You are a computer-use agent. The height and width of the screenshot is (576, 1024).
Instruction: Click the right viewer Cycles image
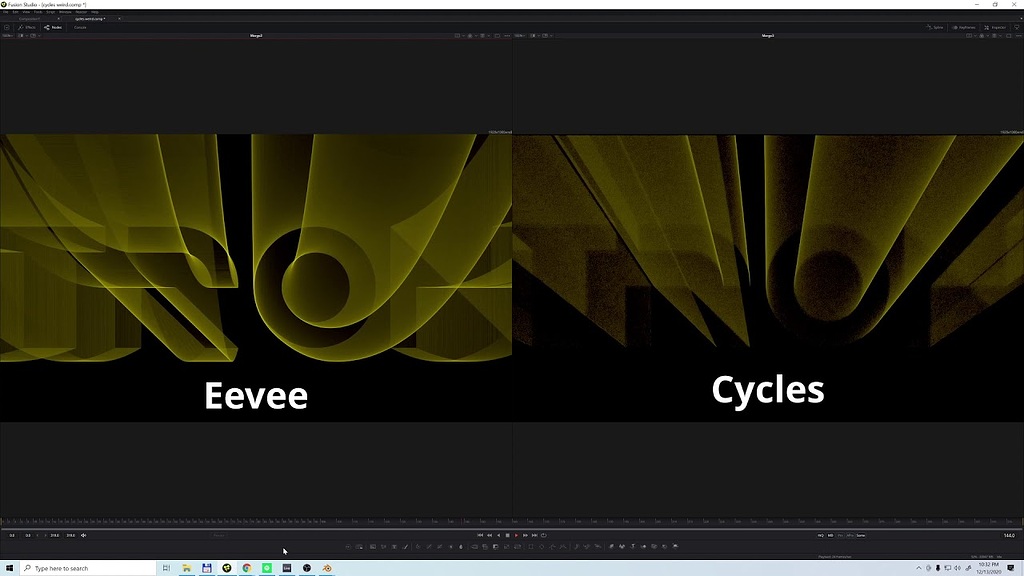pos(768,278)
